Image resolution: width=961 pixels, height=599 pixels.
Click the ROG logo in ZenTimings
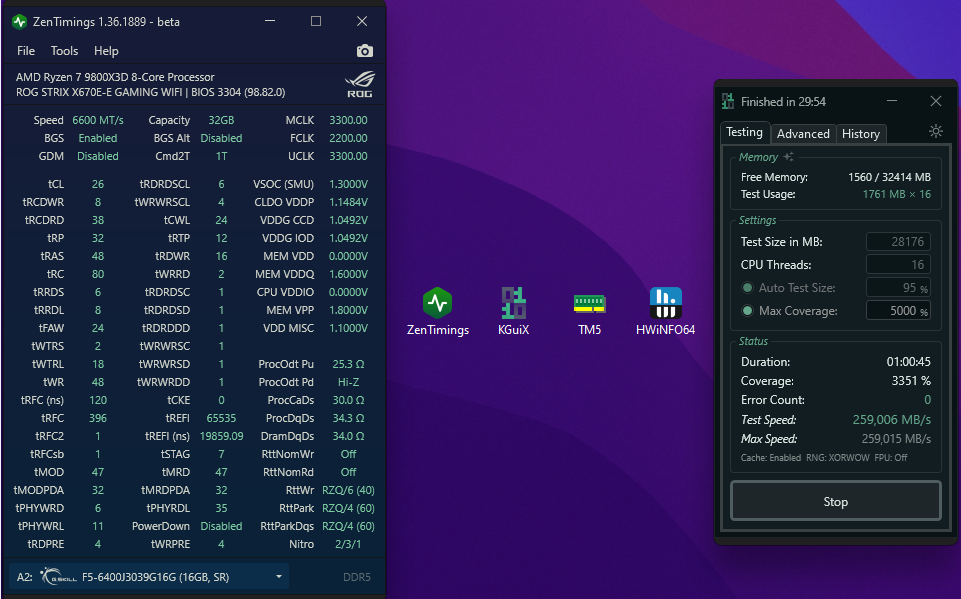point(360,85)
